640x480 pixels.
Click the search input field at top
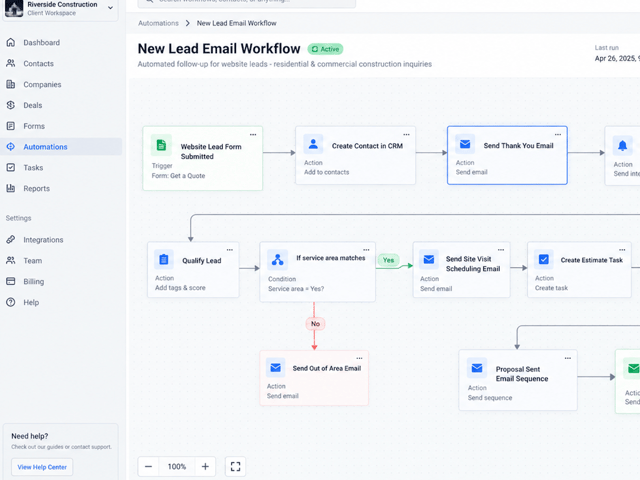pos(247,2)
